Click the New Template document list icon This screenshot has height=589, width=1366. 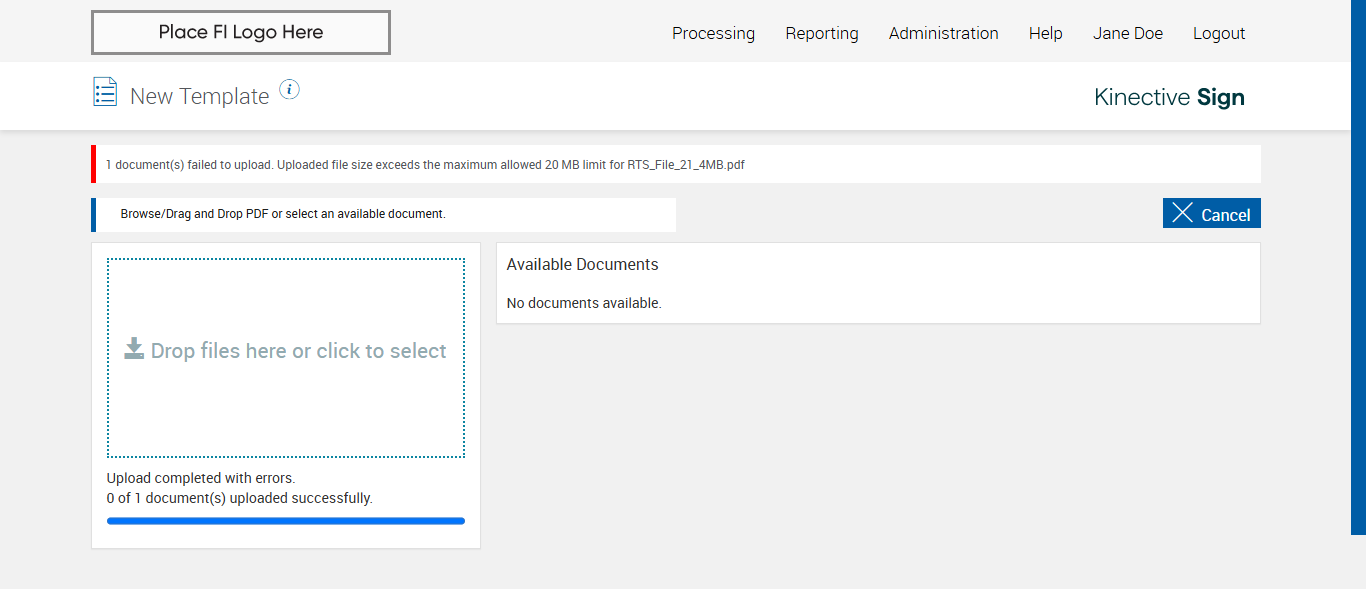[105, 92]
